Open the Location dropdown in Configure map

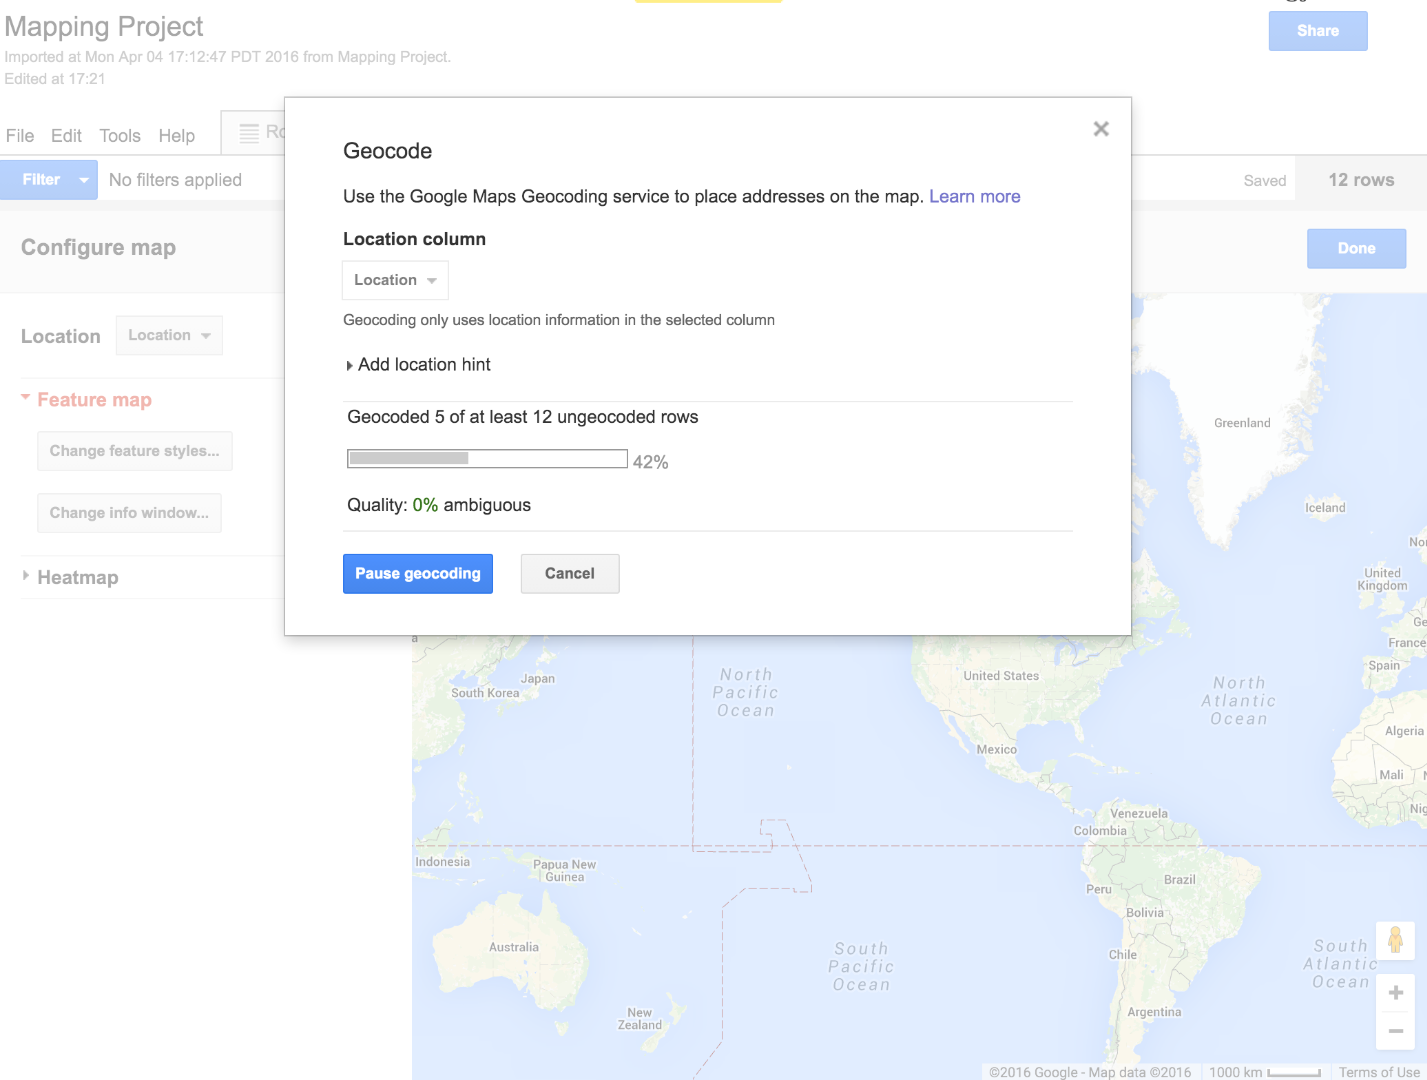tap(168, 335)
